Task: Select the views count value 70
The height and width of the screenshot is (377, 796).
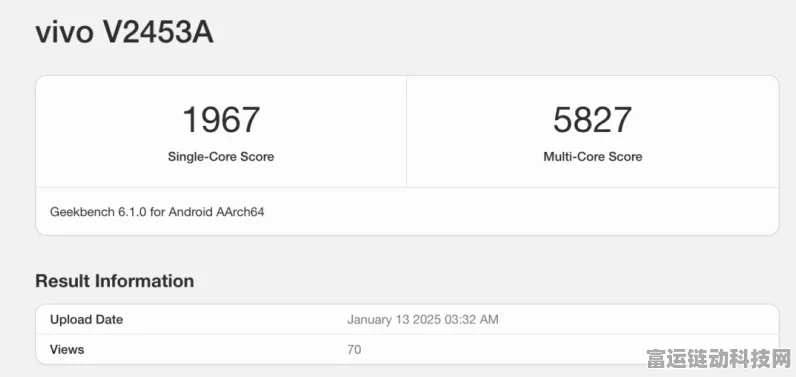Action: click(x=354, y=350)
